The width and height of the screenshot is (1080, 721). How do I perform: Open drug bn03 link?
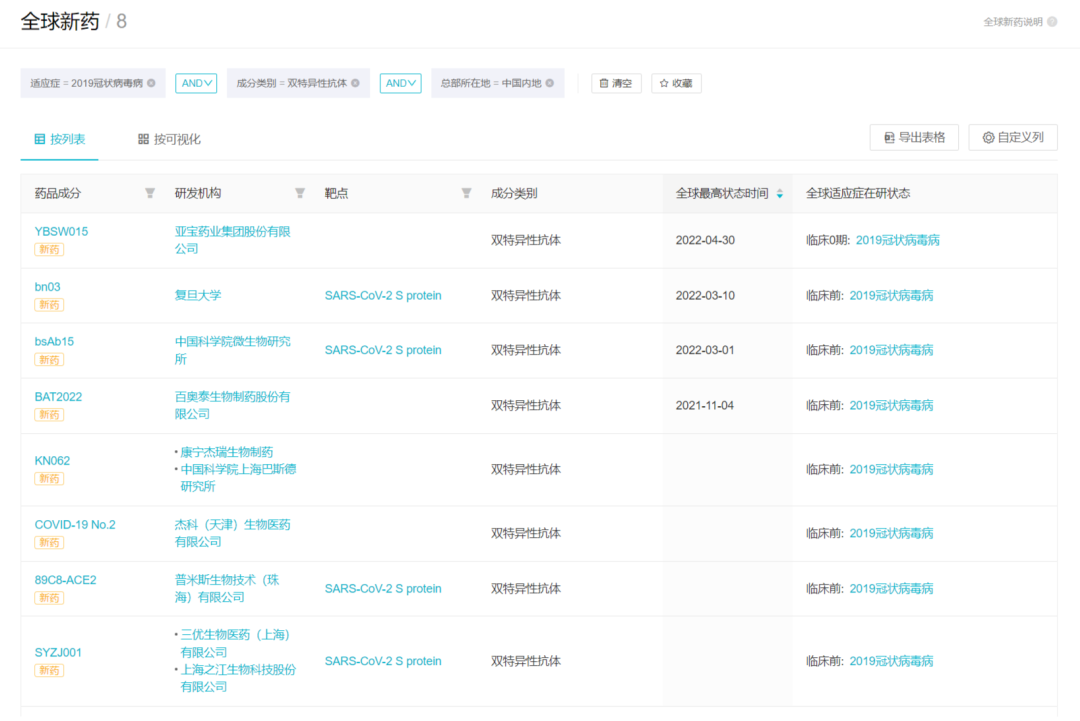(x=48, y=286)
